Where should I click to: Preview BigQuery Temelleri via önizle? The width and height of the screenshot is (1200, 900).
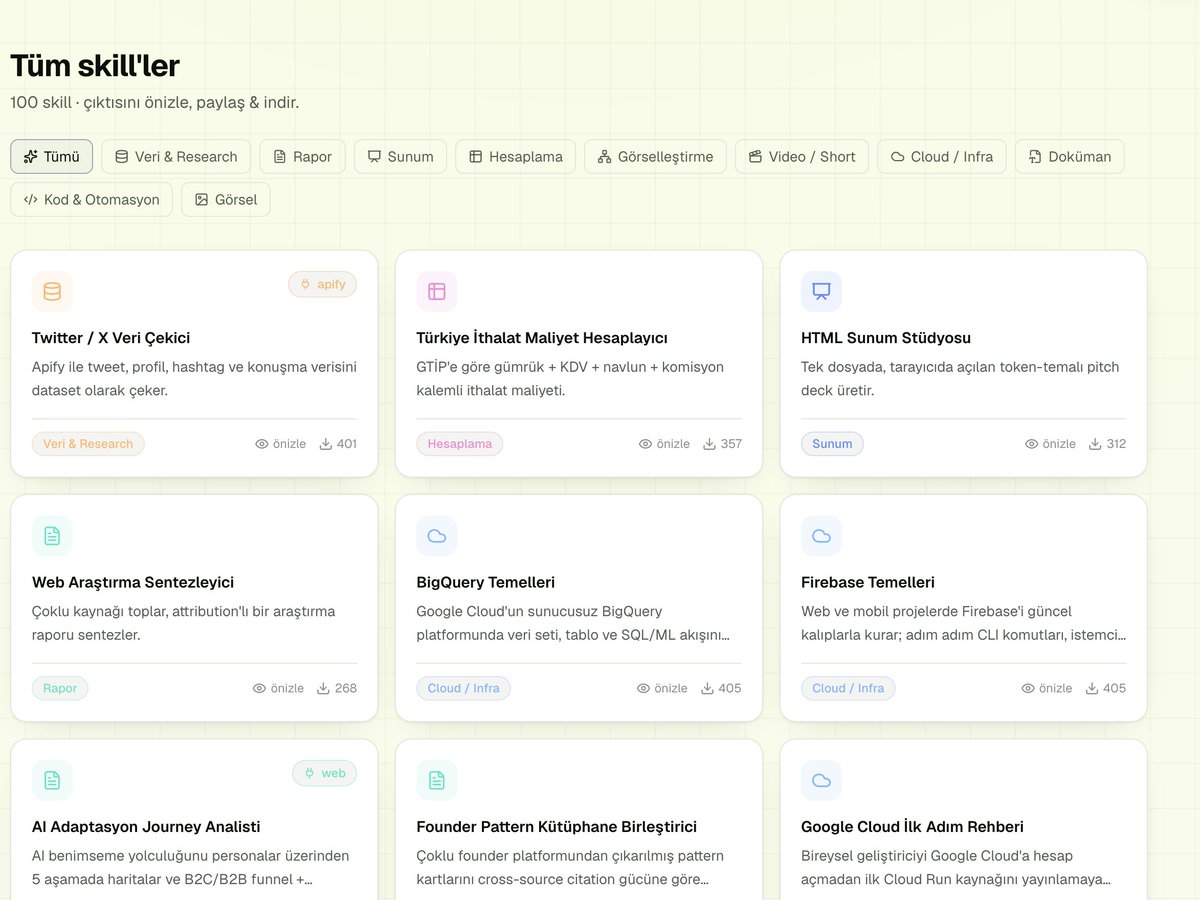pos(662,688)
